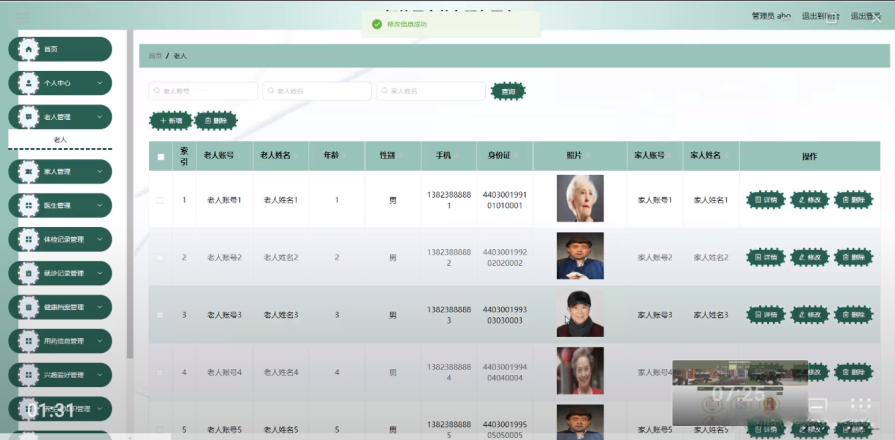Viewport: 895px width, 440px height.
Task: Sort table by 老人账号 column arrows
Action: pyautogui.click(x=239, y=155)
